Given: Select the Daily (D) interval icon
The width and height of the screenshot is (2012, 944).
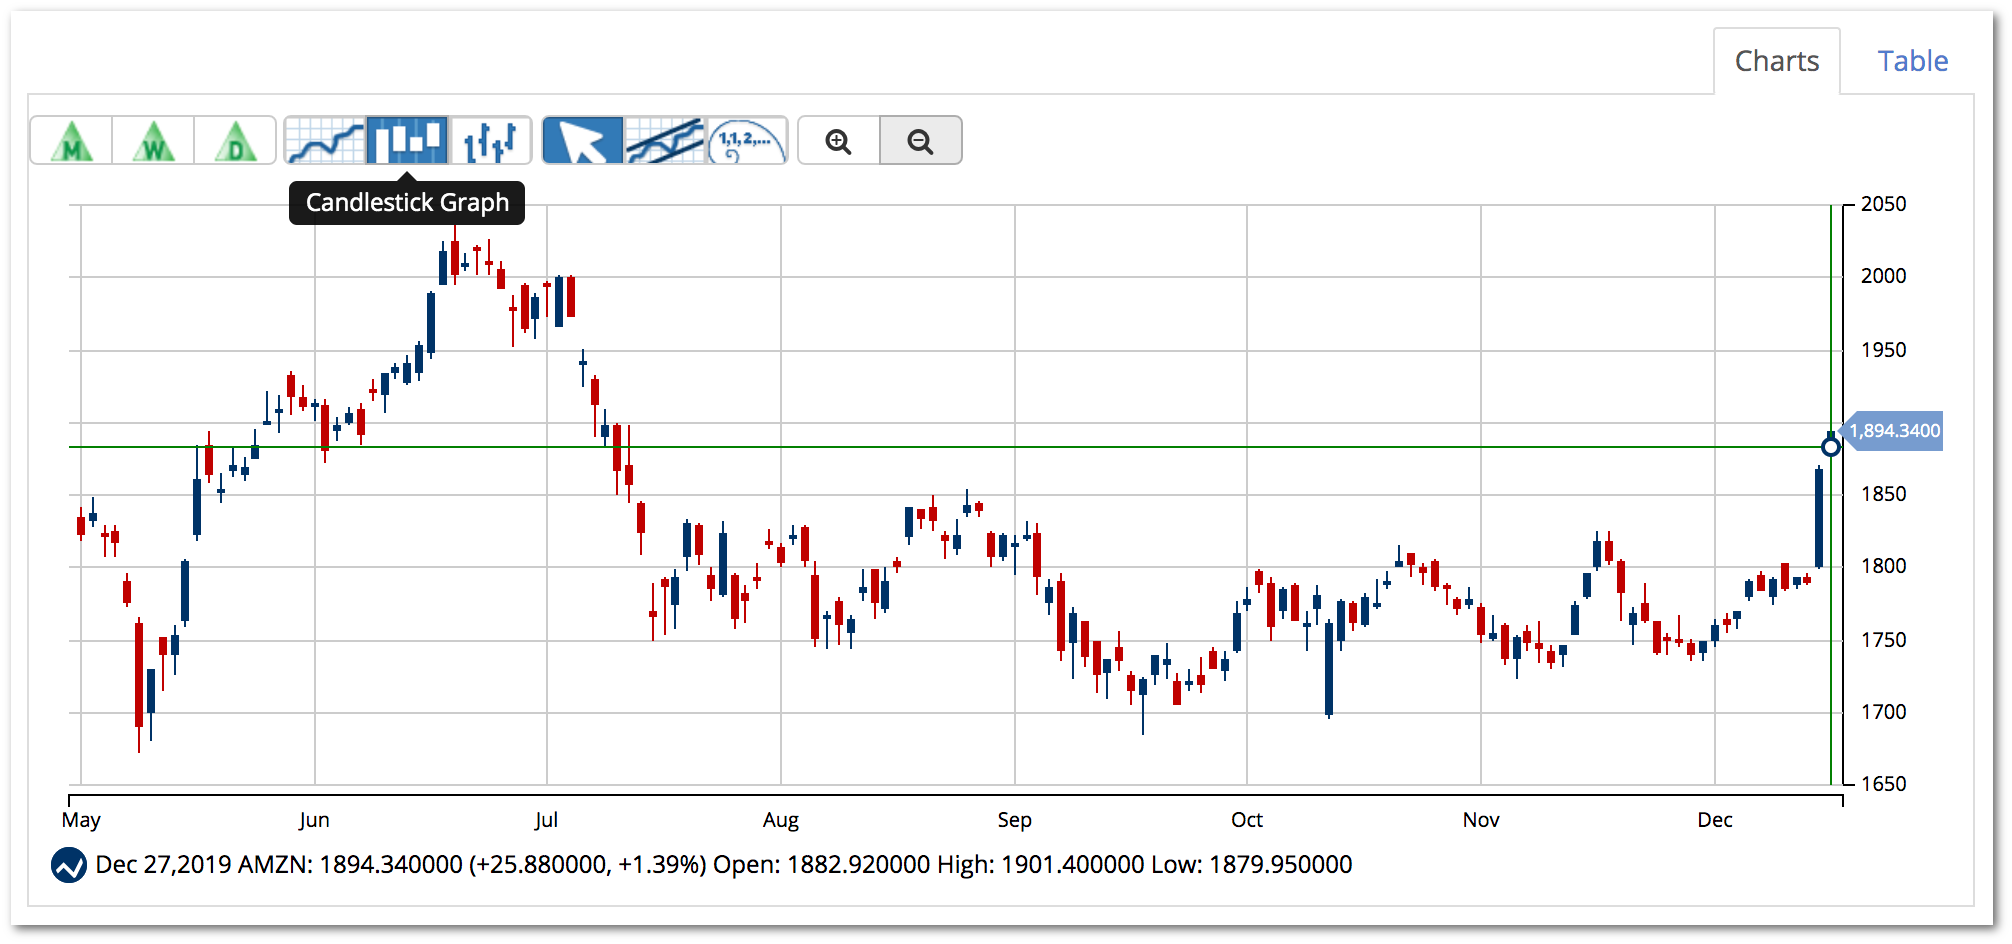Looking at the screenshot, I should 235,140.
